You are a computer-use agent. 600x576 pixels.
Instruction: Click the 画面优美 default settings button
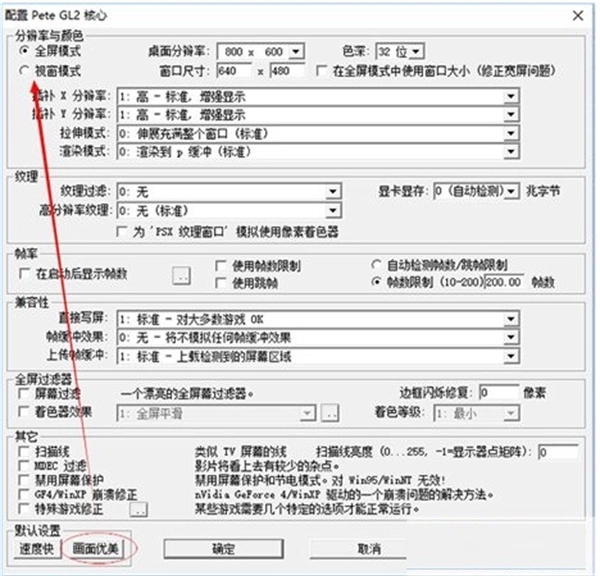coord(94,549)
